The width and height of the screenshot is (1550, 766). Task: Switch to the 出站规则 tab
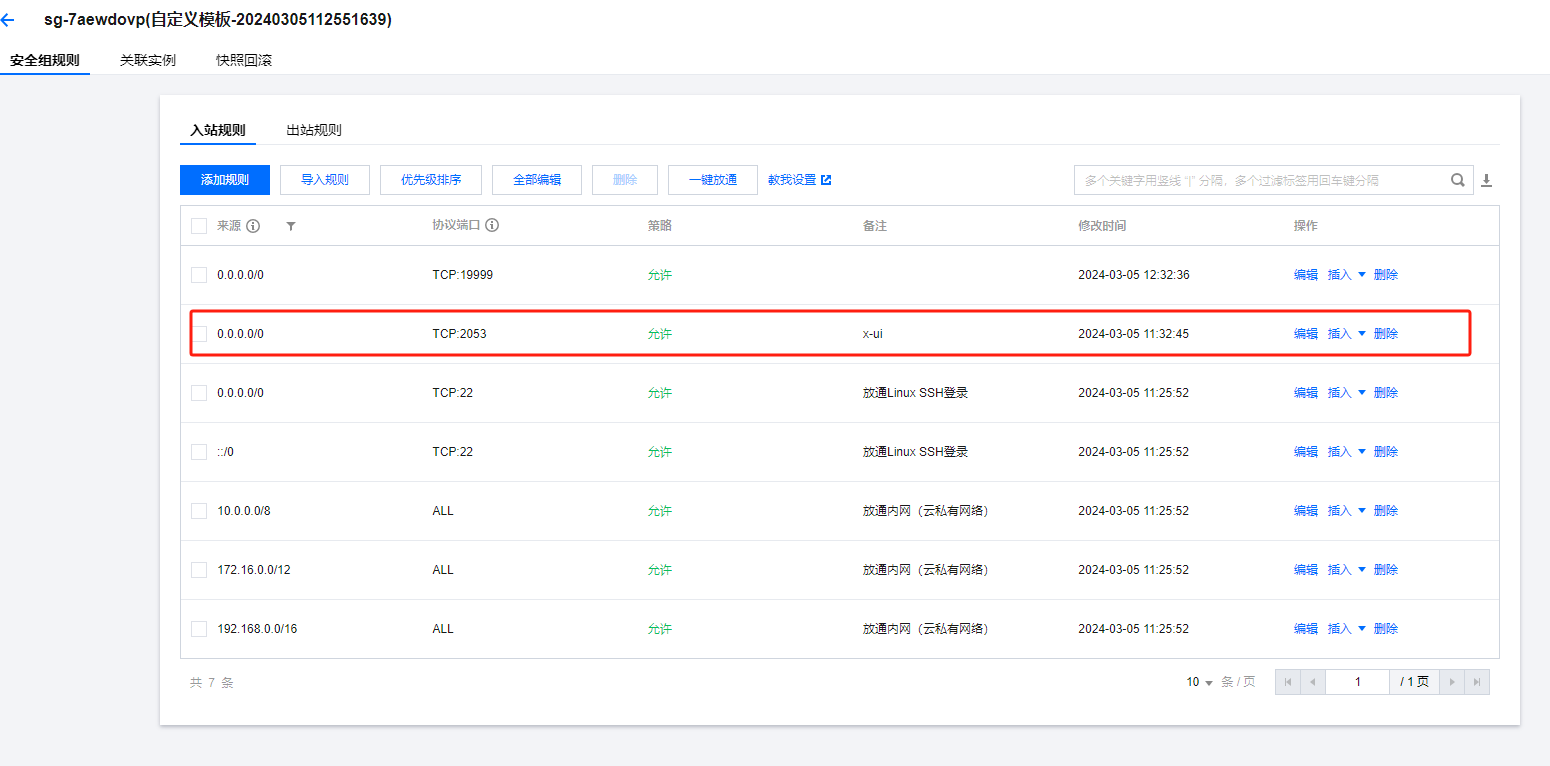[x=314, y=130]
